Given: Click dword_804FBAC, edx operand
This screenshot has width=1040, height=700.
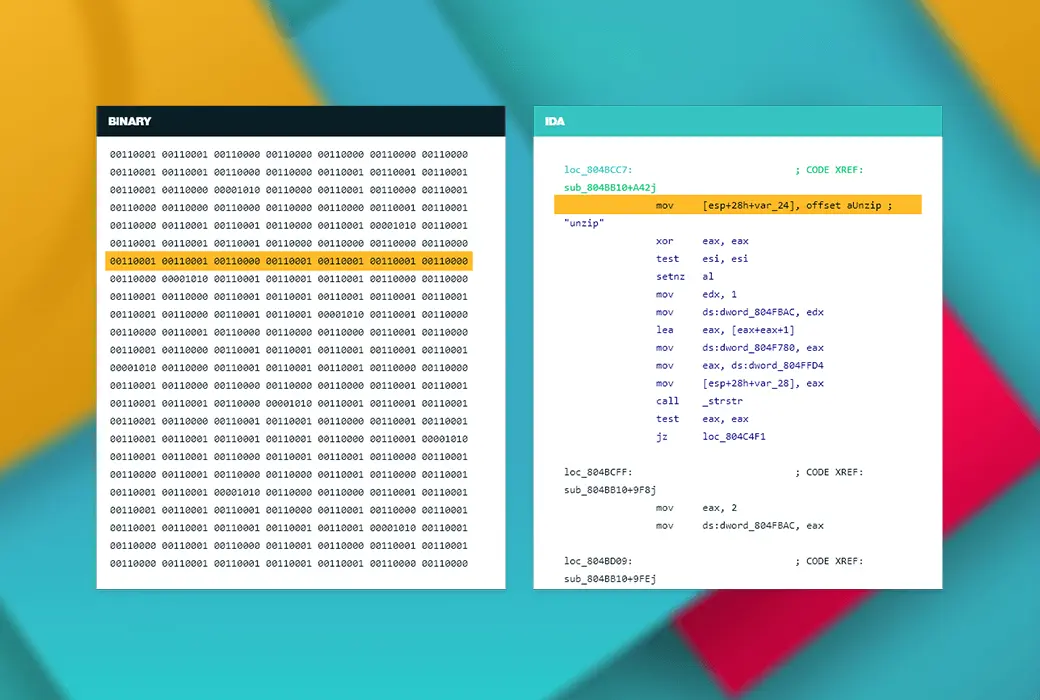Looking at the screenshot, I should tap(763, 312).
